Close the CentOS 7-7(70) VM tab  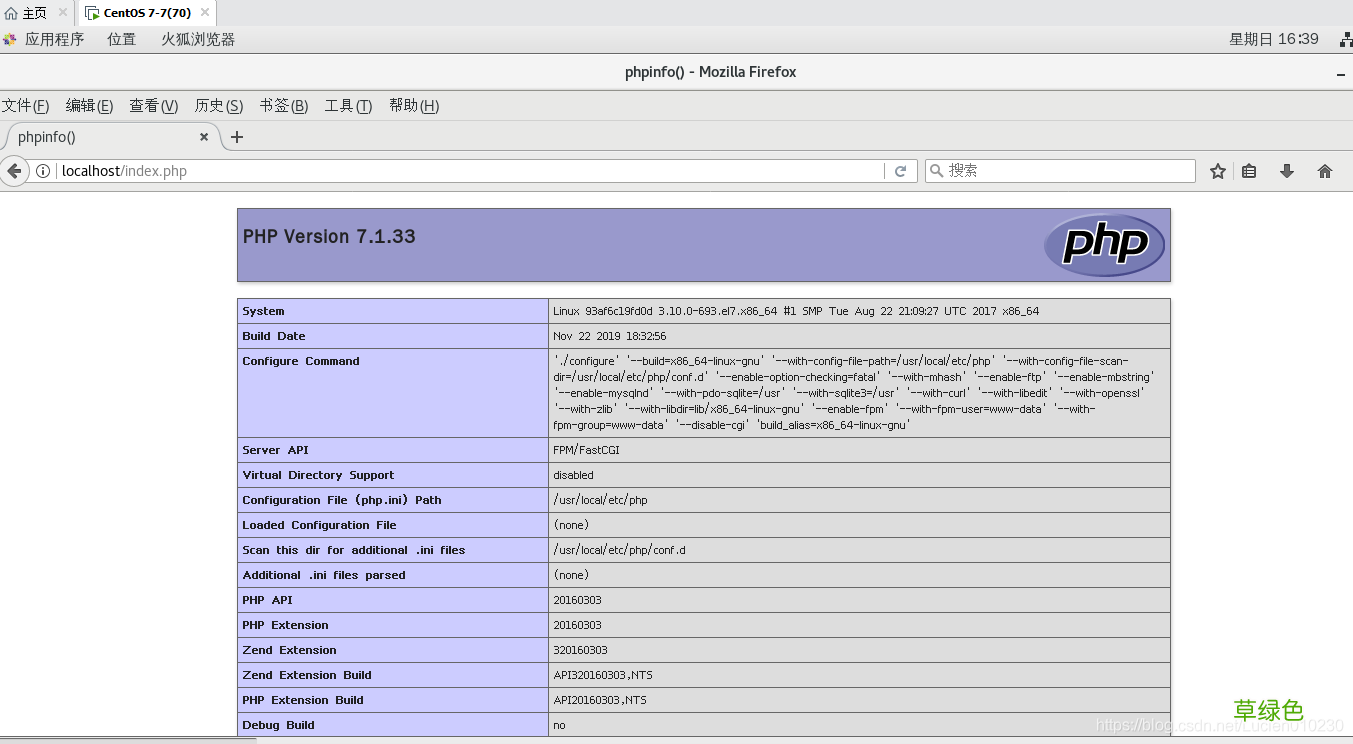(205, 13)
